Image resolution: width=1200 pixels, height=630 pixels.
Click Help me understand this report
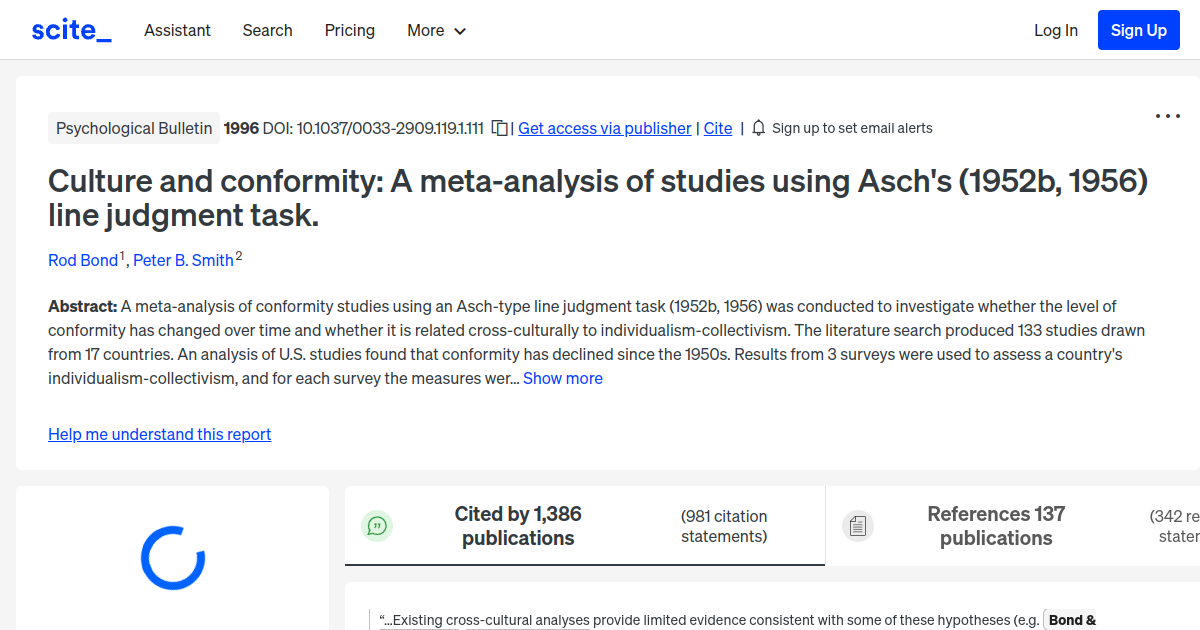(159, 434)
